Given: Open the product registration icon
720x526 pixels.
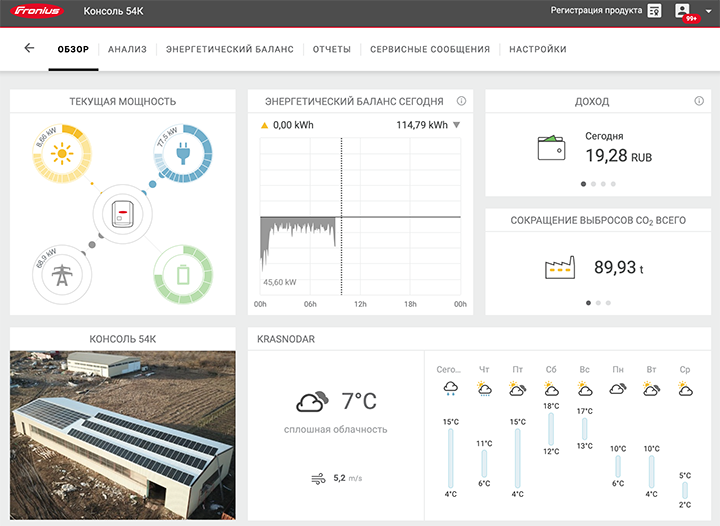Looking at the screenshot, I should click(x=654, y=11).
